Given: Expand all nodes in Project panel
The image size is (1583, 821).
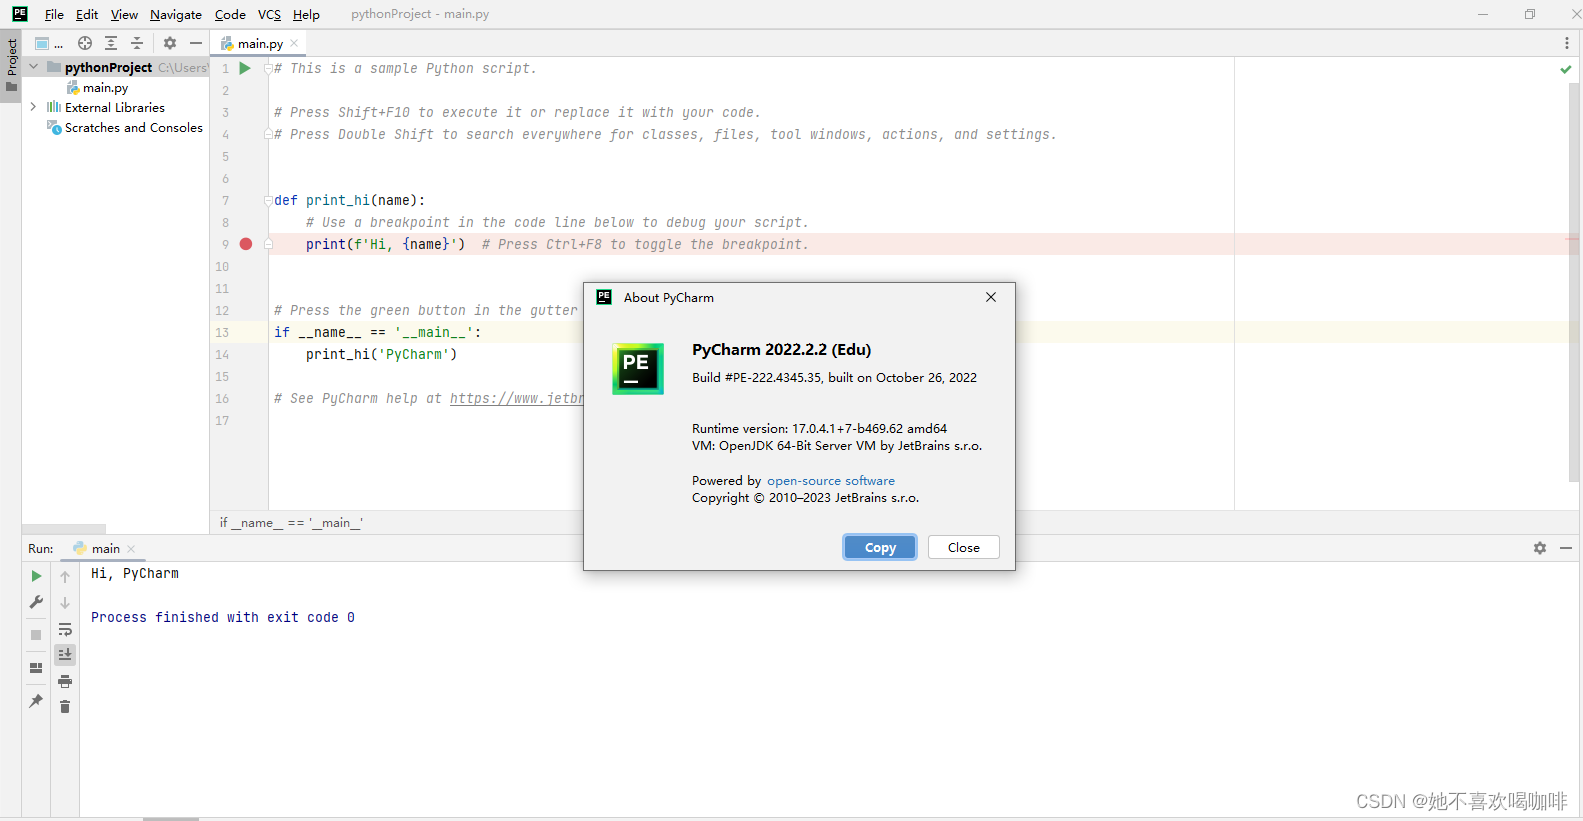Looking at the screenshot, I should [x=111, y=43].
